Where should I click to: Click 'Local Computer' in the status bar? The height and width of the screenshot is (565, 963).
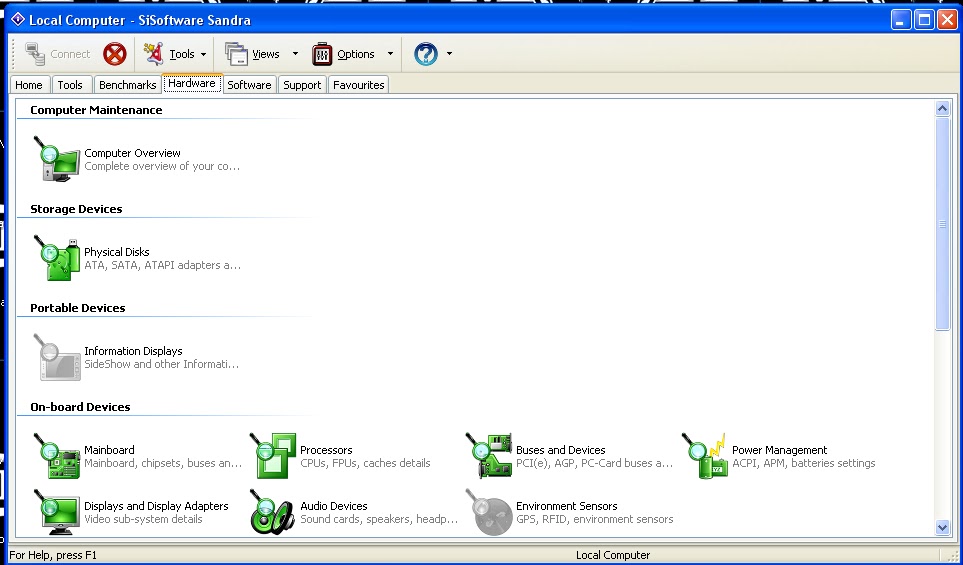[613, 555]
